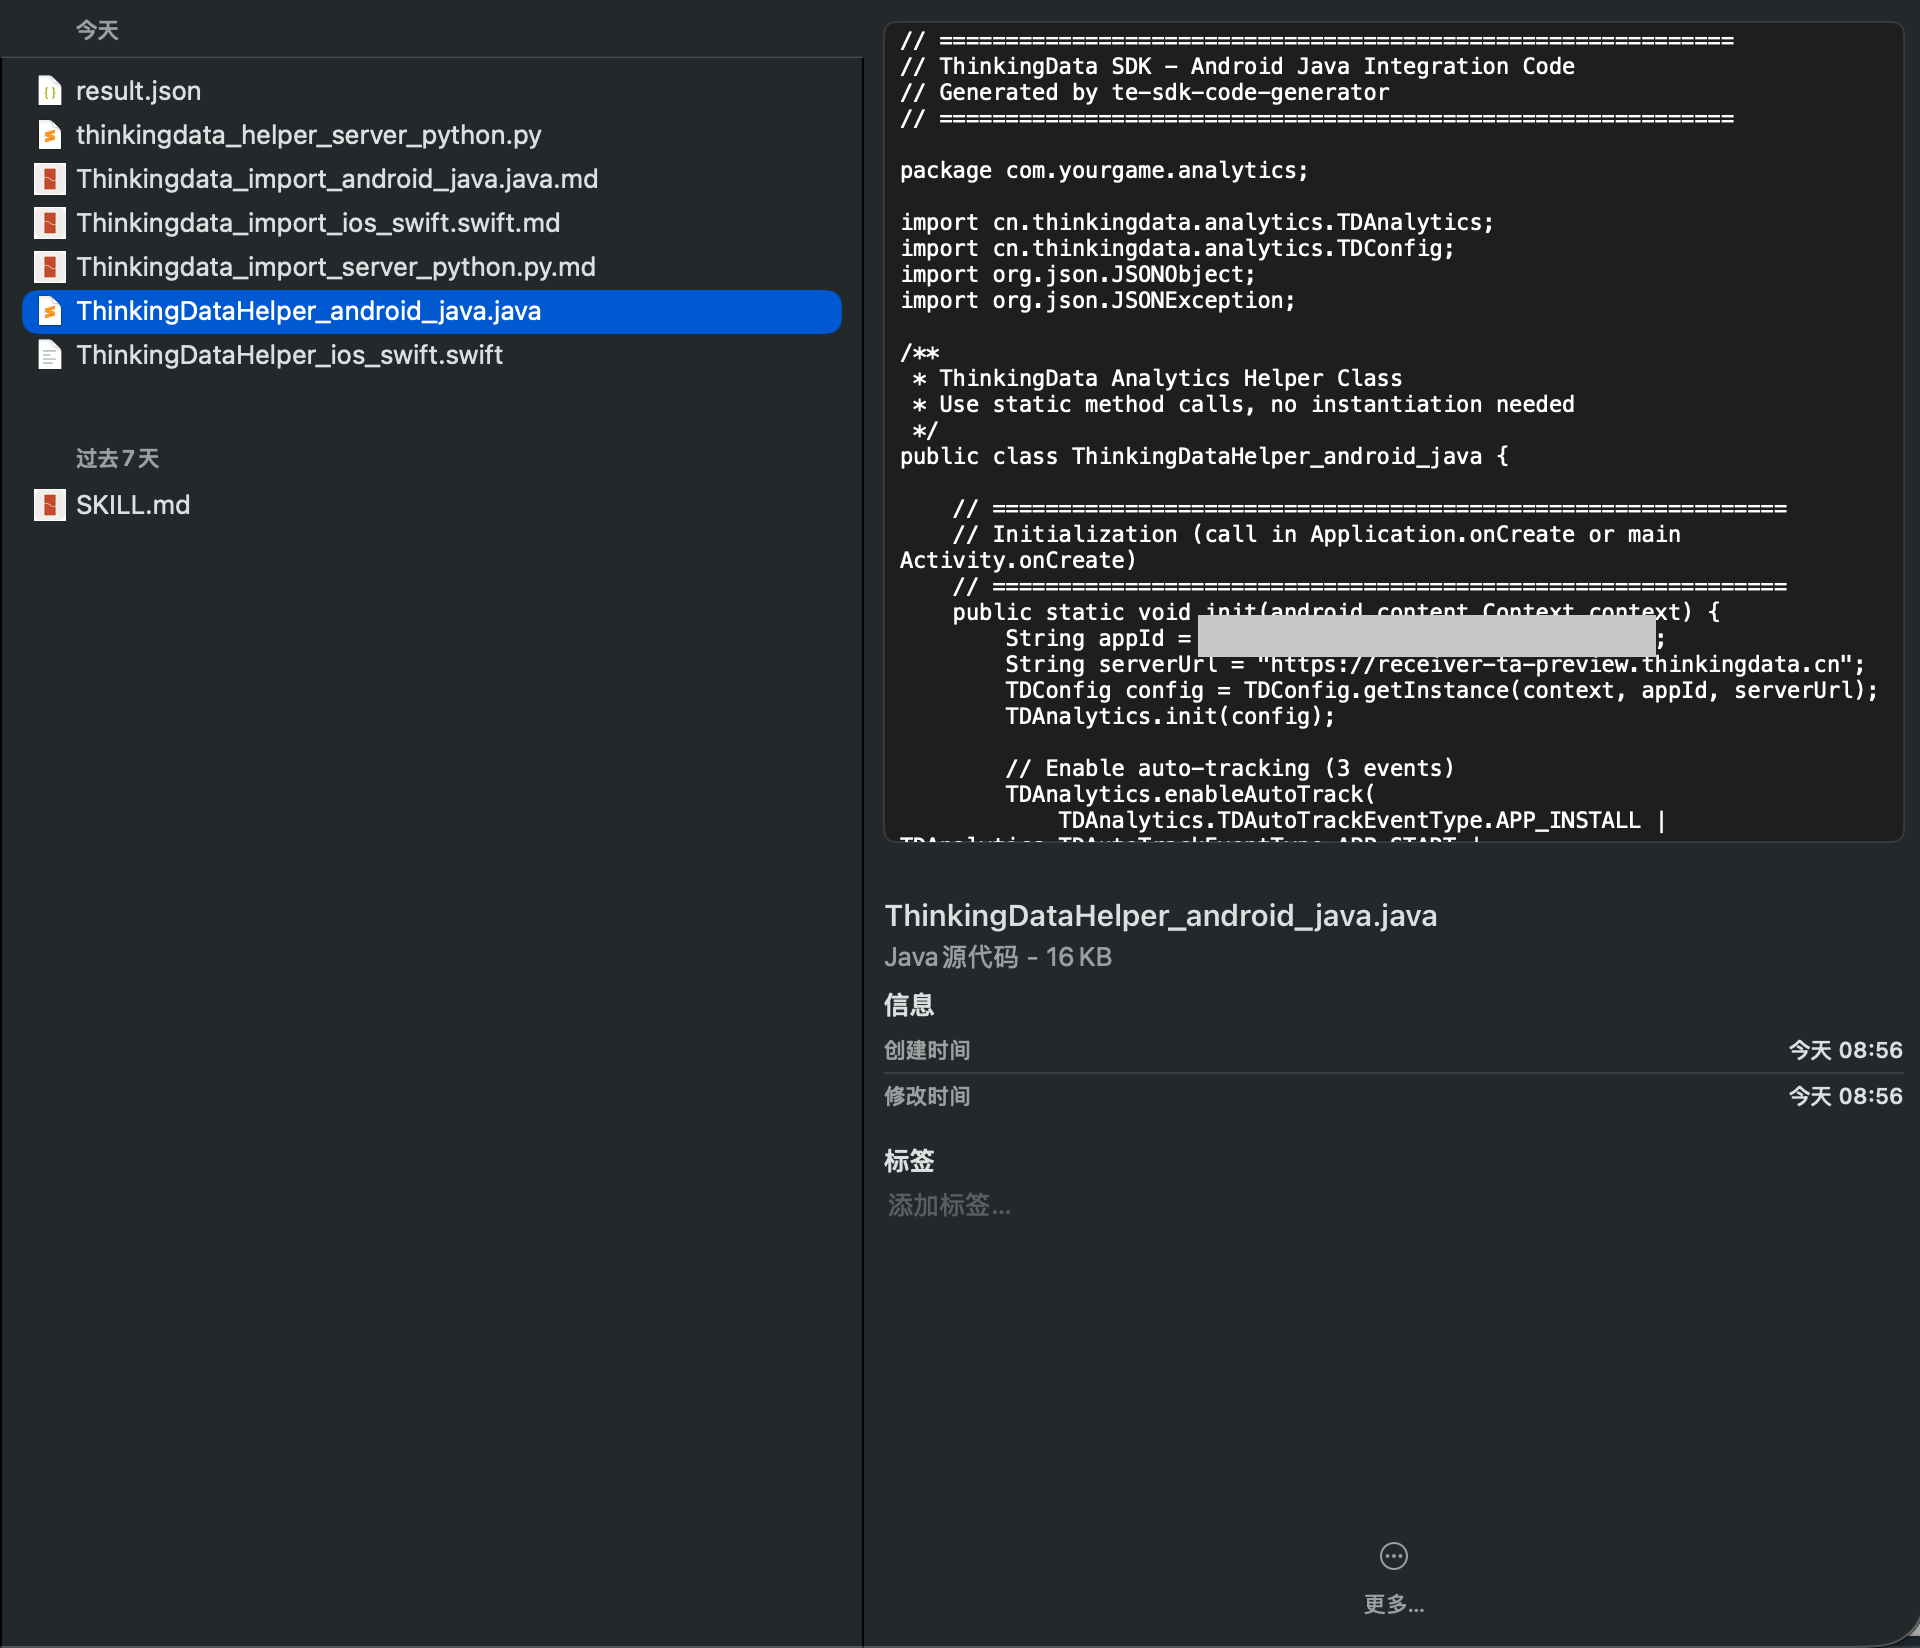Click the SKILL.md file icon
1920x1648 pixels.
click(50, 505)
